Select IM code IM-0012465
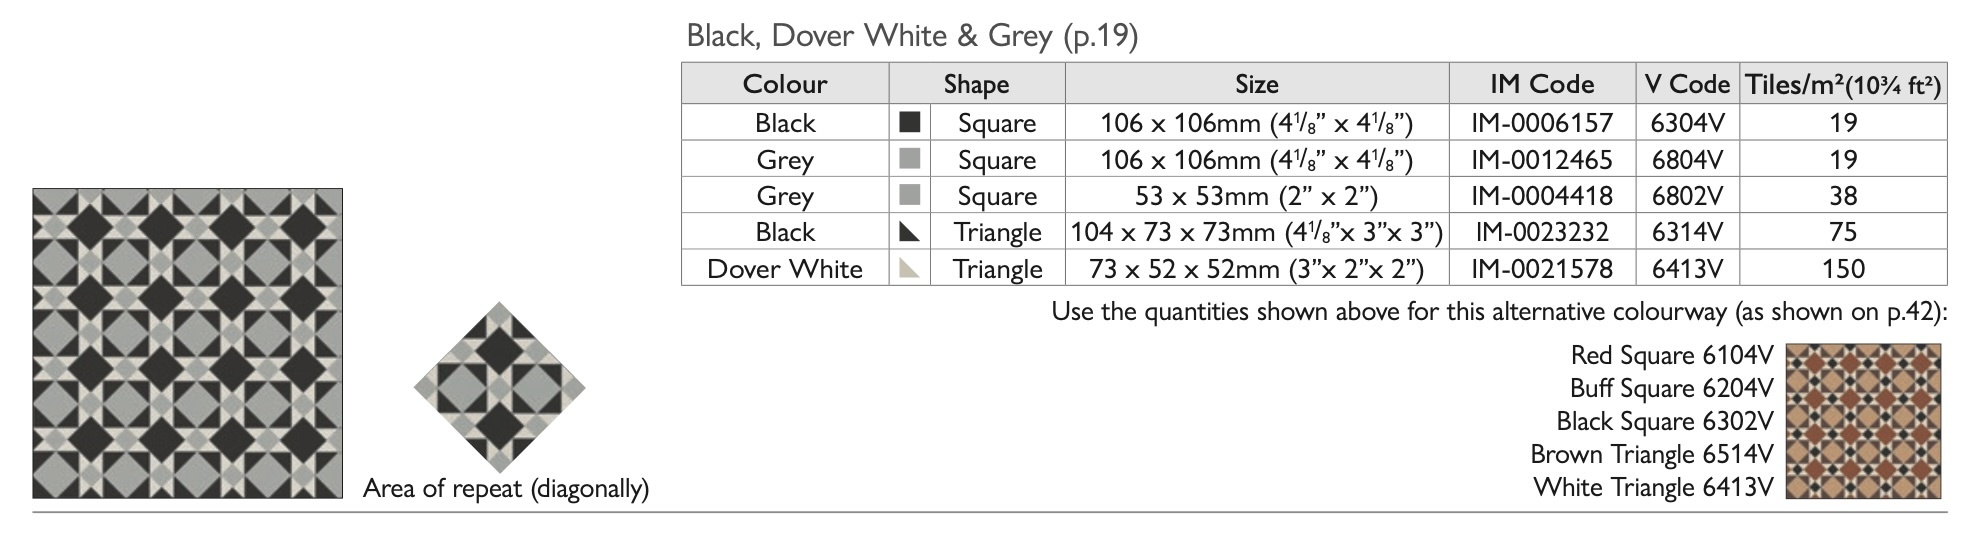 [1542, 159]
